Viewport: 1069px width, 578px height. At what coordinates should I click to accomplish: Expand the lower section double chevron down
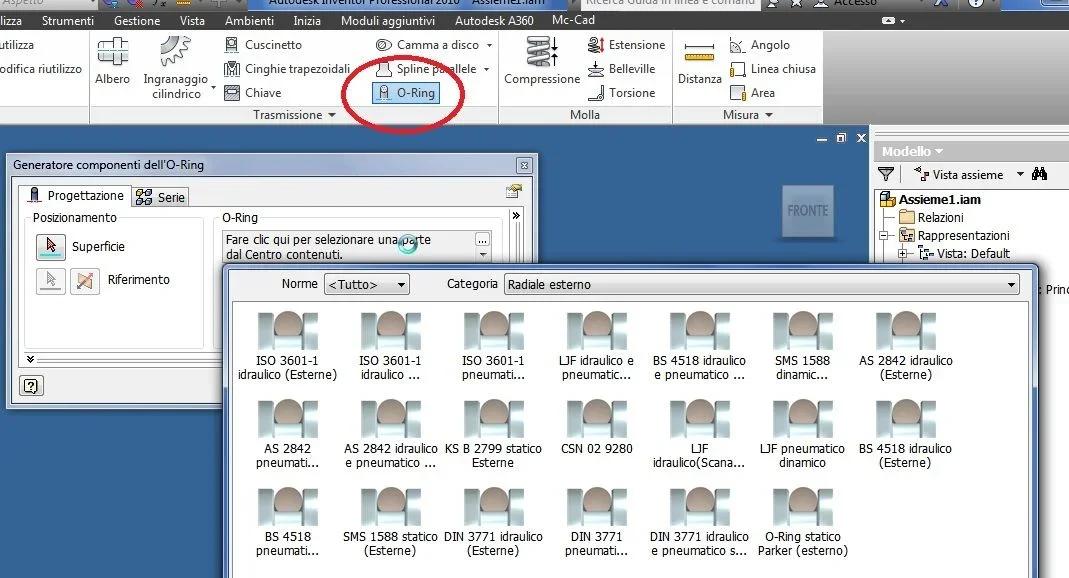(x=30, y=359)
